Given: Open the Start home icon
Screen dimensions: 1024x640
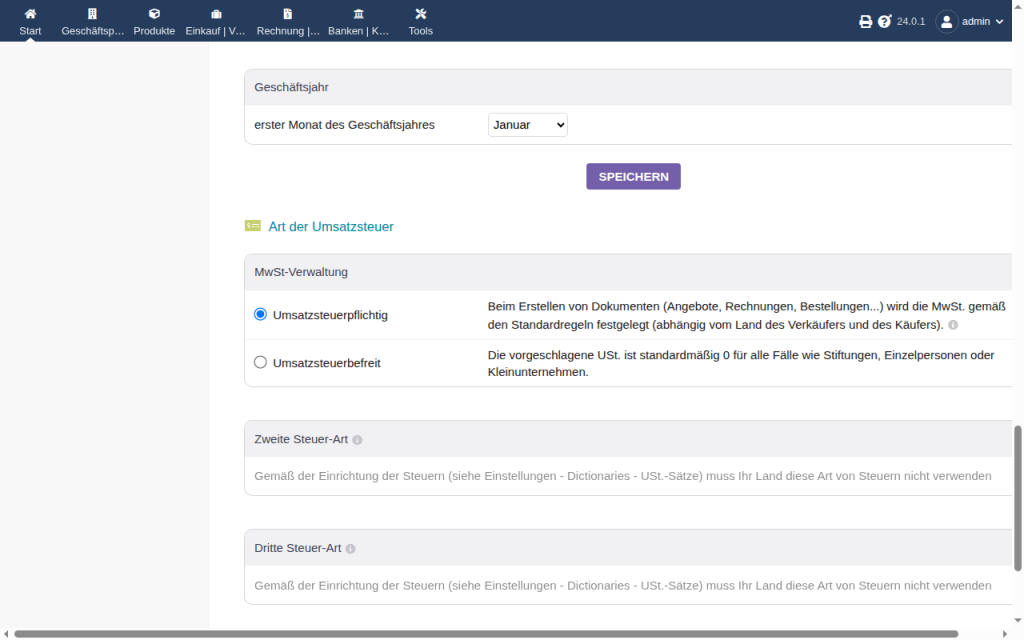Looking at the screenshot, I should click(30, 14).
